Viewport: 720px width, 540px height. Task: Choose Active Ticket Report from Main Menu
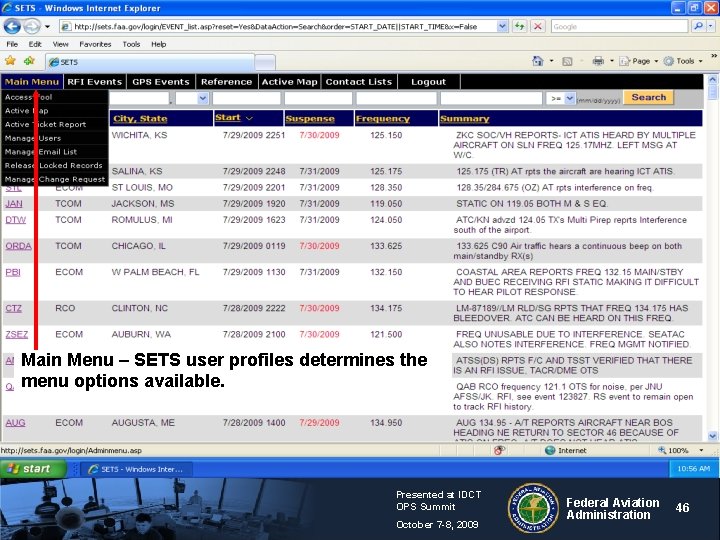(55, 124)
